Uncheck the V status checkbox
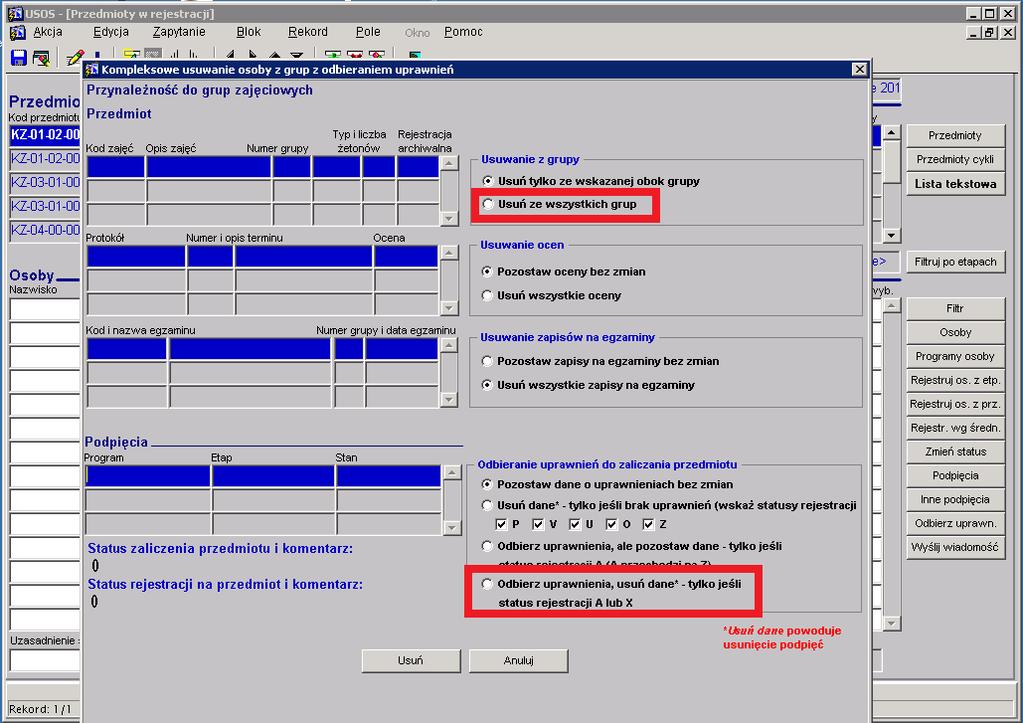The image size is (1023, 723). [x=538, y=524]
